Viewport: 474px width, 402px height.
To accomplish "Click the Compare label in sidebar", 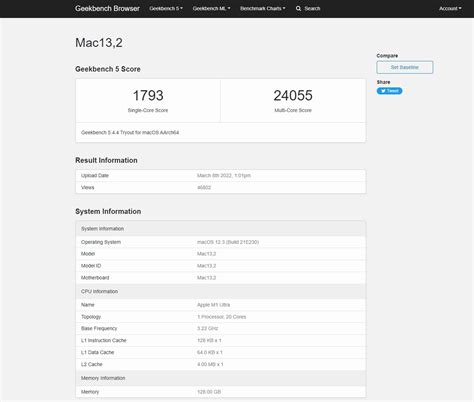I will pos(387,56).
